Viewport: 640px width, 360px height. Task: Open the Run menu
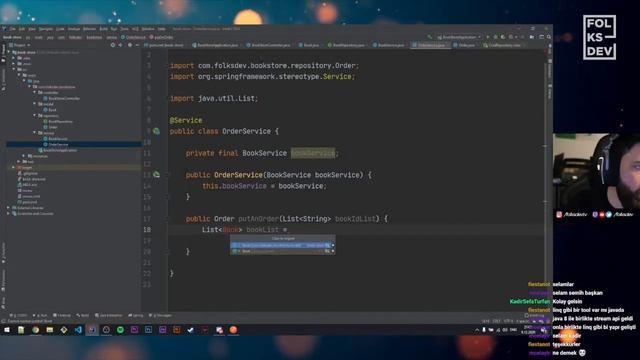114,29
